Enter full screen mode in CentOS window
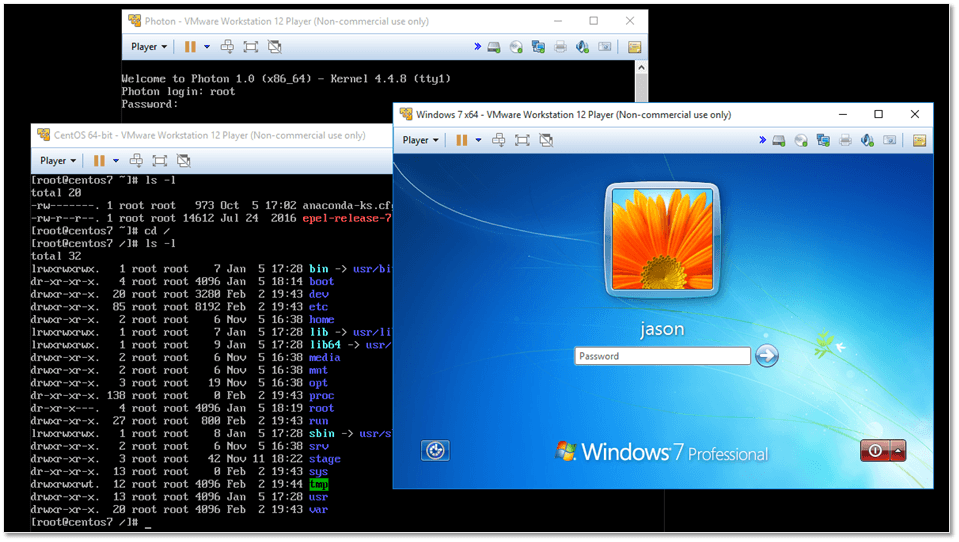 click(x=159, y=160)
